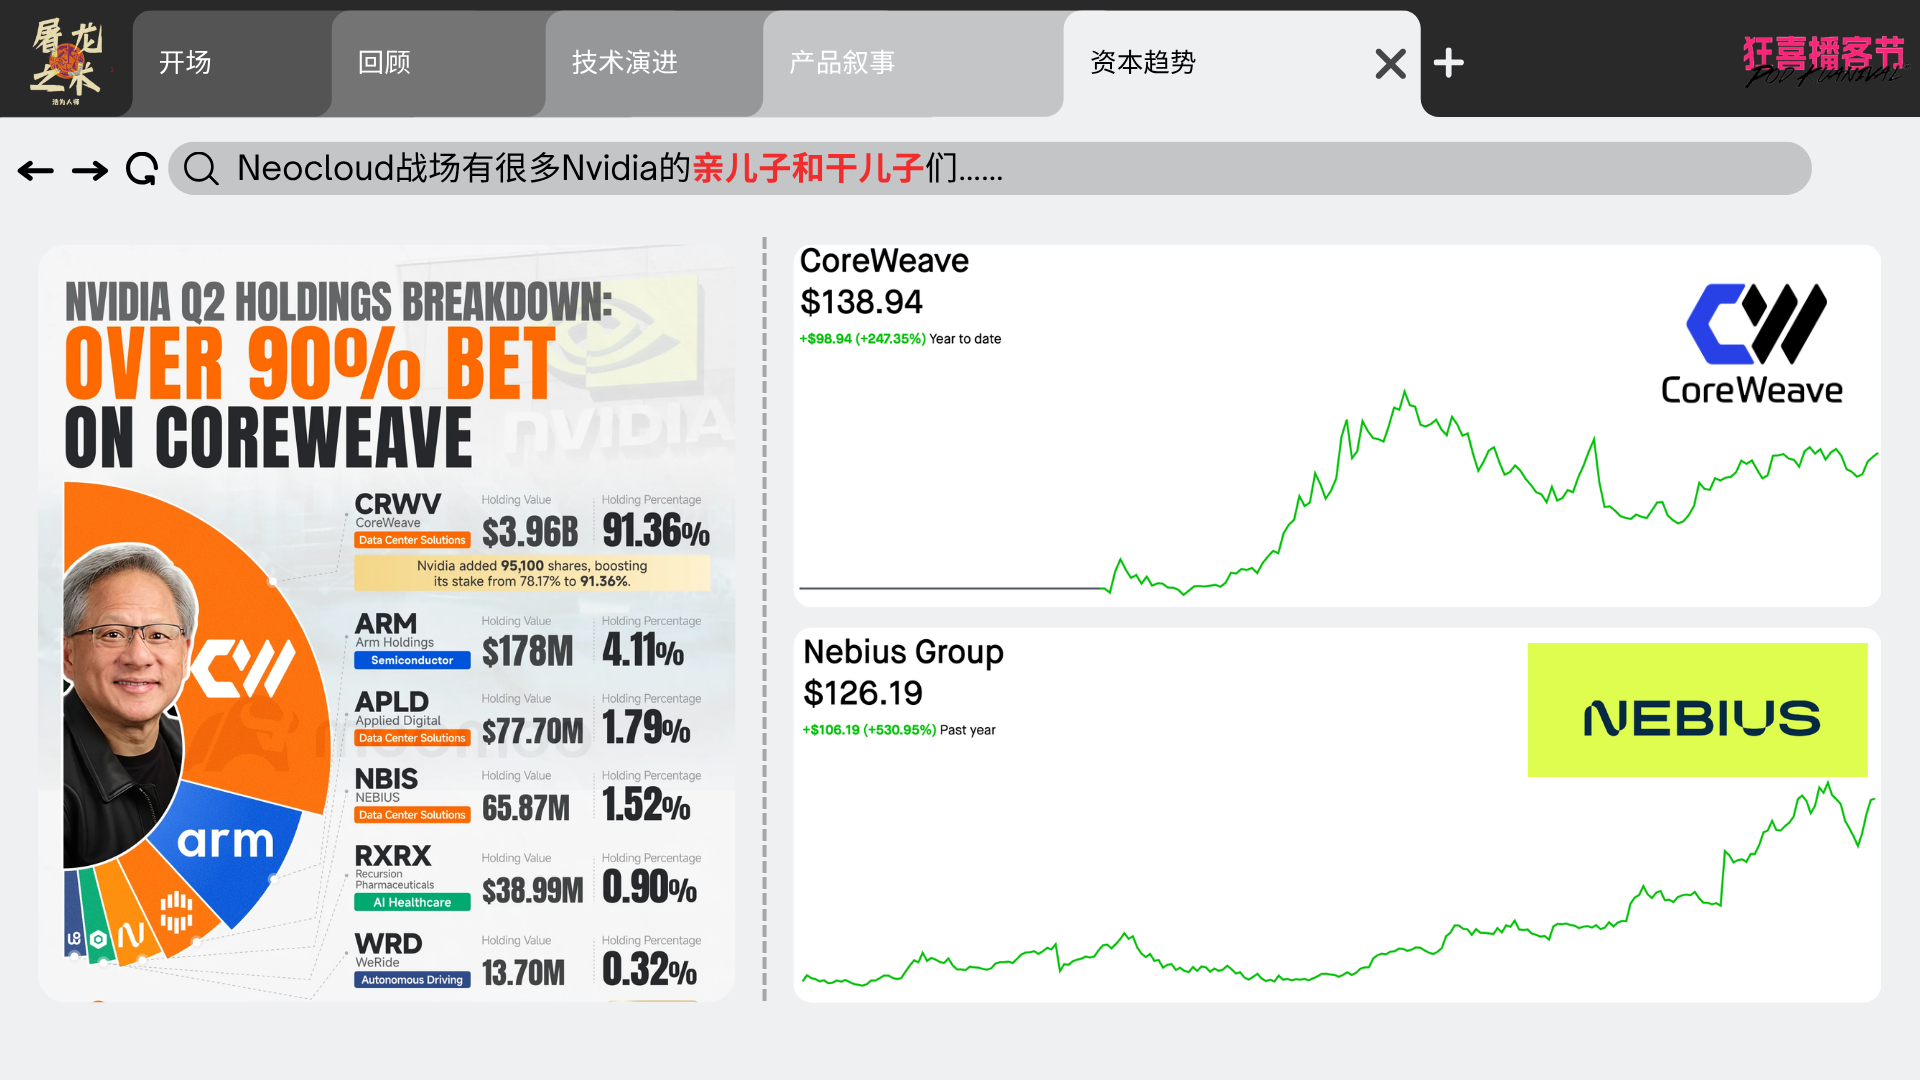Select the 产品叙事 tab

(842, 63)
